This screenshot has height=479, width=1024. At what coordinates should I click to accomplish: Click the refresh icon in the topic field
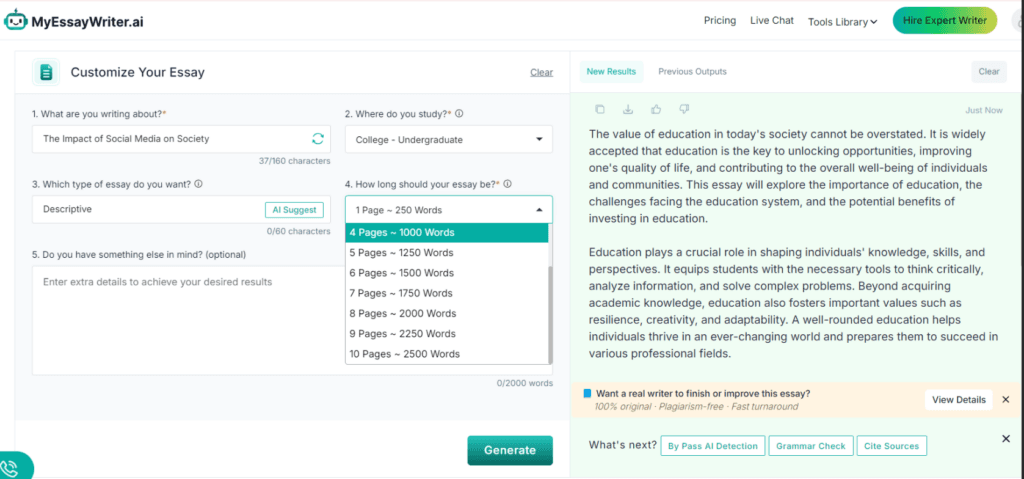click(x=318, y=139)
